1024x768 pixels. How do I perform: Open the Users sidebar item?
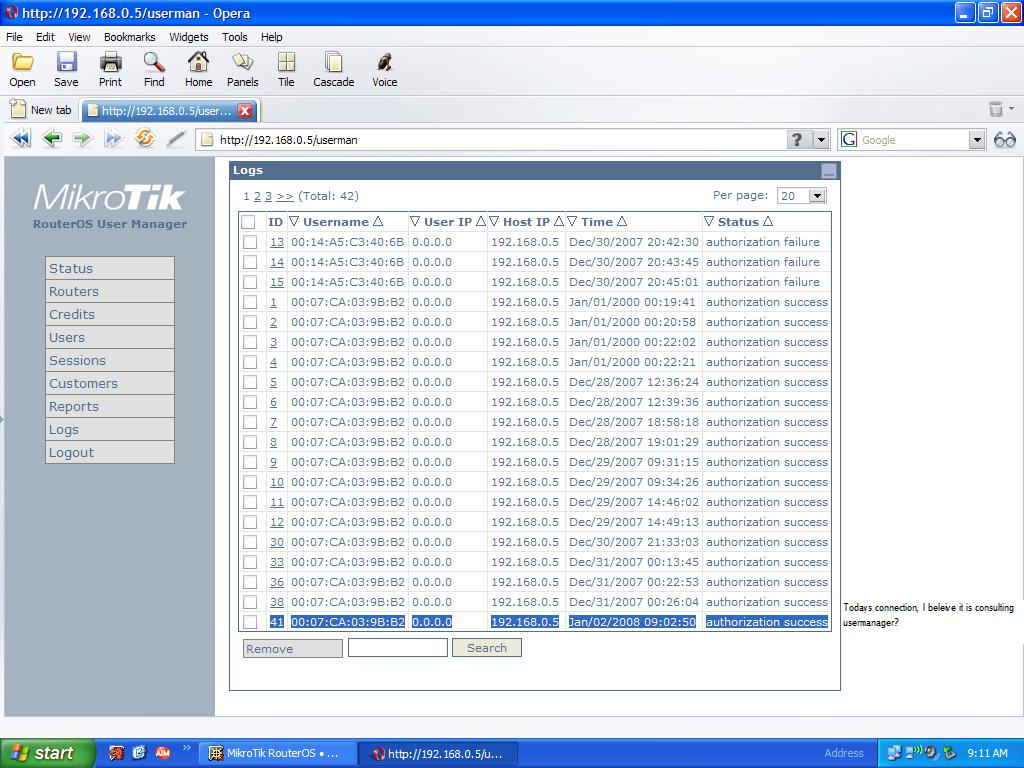[110, 338]
